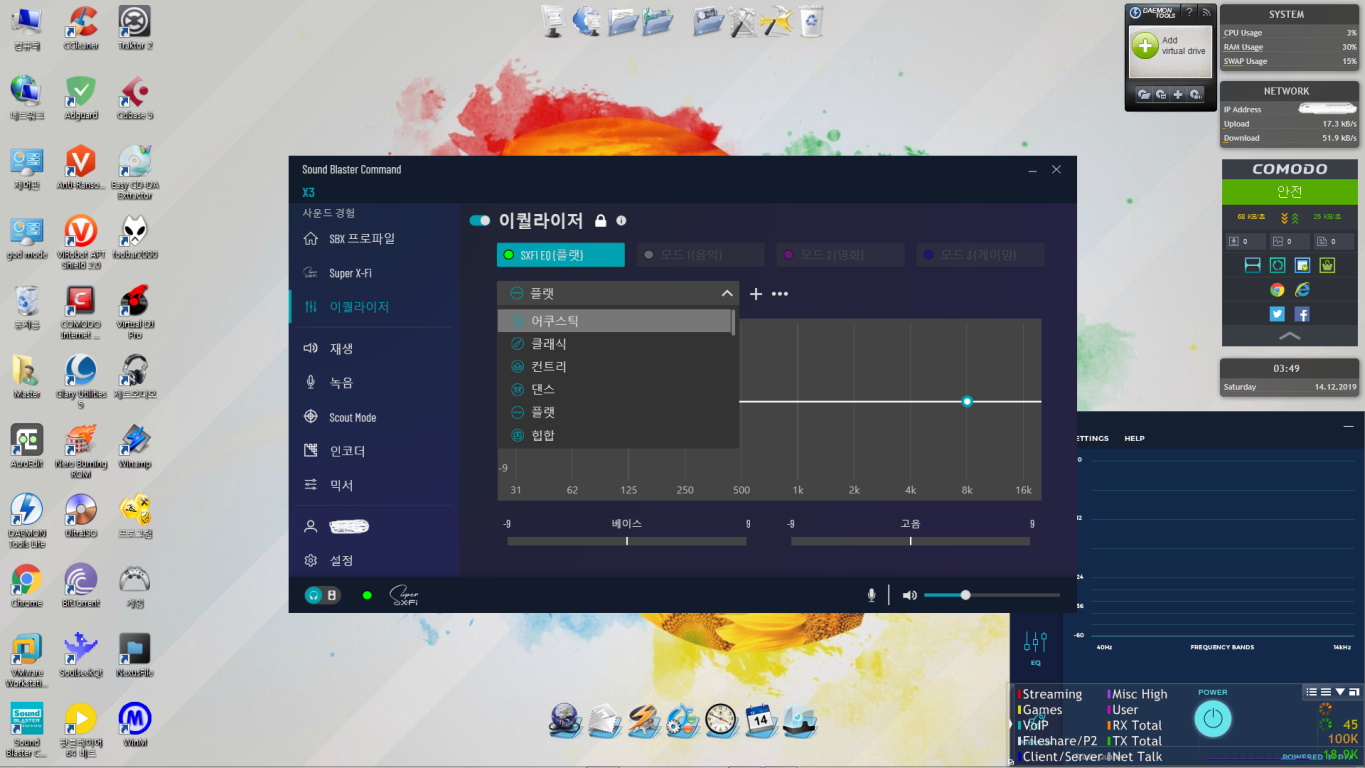1365x768 pixels.
Task: Open the Winamp desktop icon
Action: pos(135,446)
